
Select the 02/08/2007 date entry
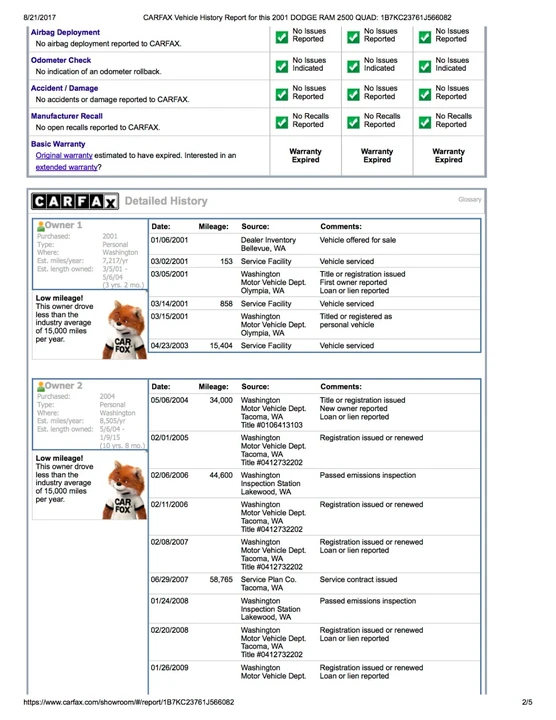[169, 542]
